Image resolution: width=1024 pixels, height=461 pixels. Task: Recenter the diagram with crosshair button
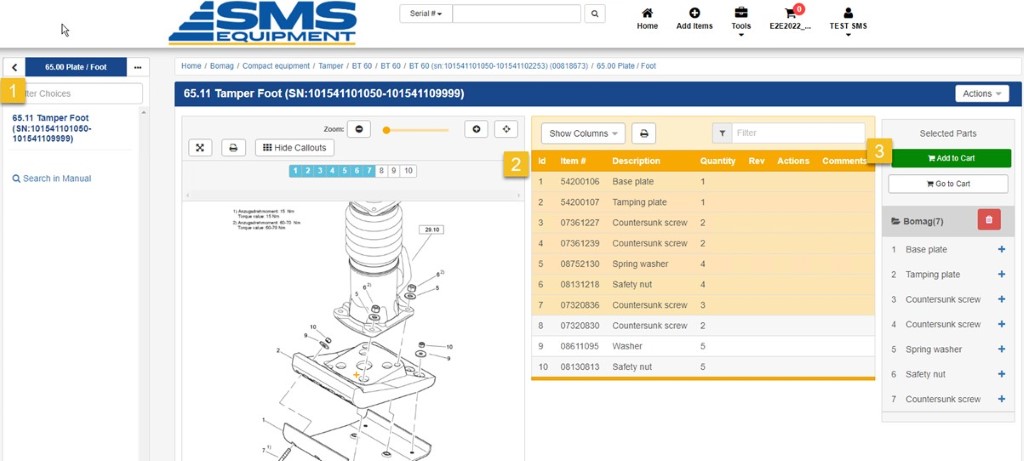pos(506,129)
